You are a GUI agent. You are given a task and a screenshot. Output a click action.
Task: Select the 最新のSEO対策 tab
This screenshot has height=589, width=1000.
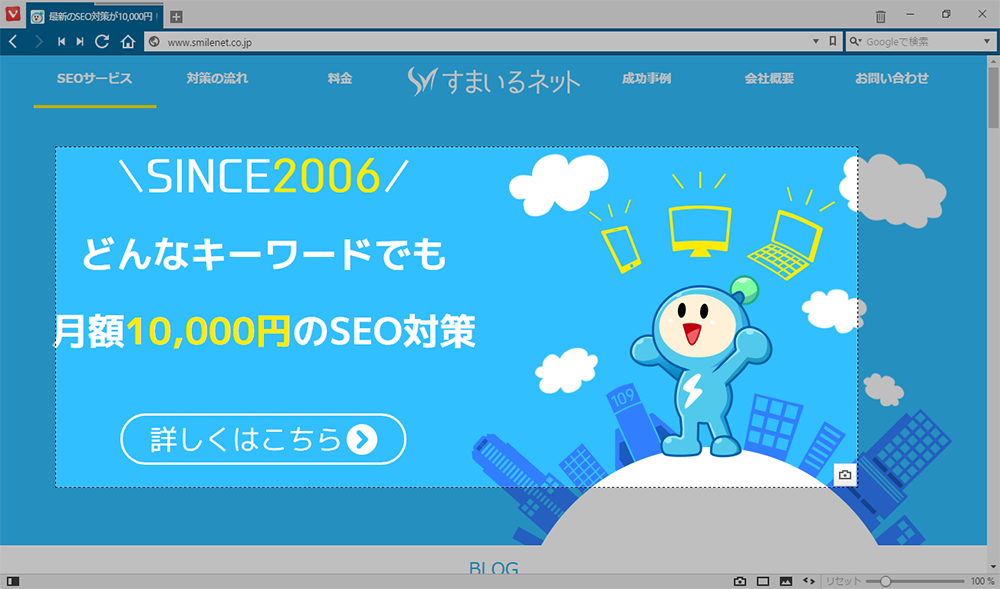(x=95, y=17)
